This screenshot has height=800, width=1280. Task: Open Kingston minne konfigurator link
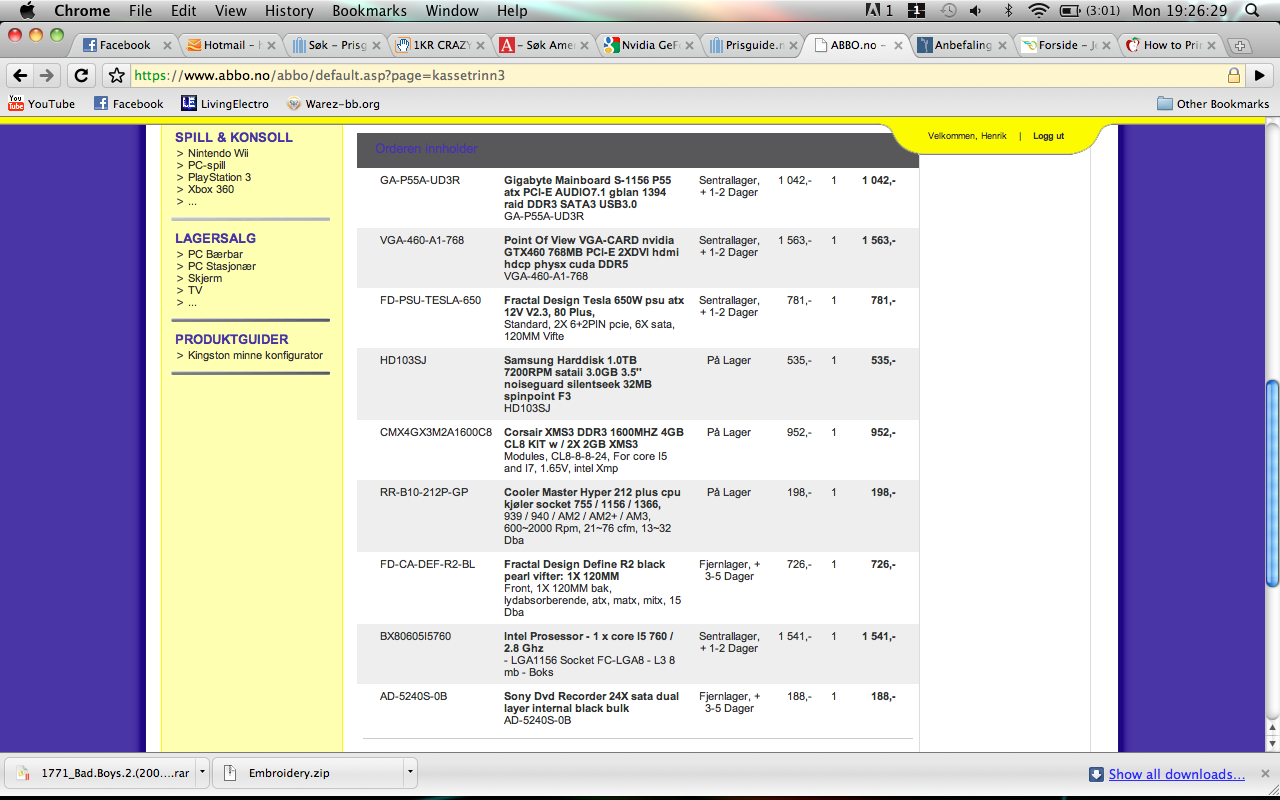pyautogui.click(x=255, y=355)
